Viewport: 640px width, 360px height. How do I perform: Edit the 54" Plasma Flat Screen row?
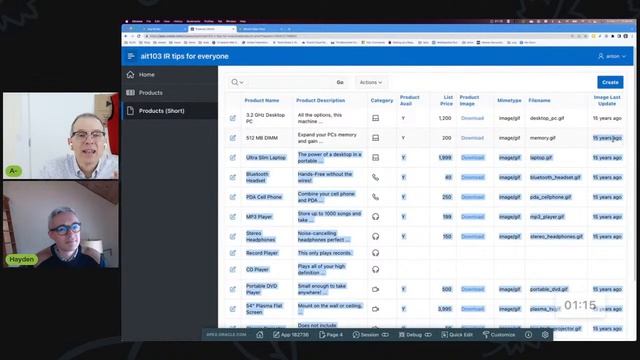click(x=233, y=309)
